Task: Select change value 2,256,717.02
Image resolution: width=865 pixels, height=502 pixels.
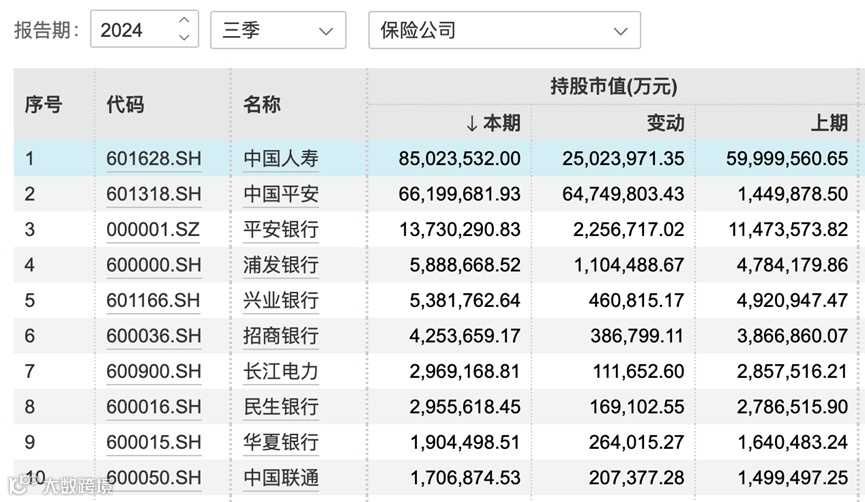Action: tap(629, 229)
